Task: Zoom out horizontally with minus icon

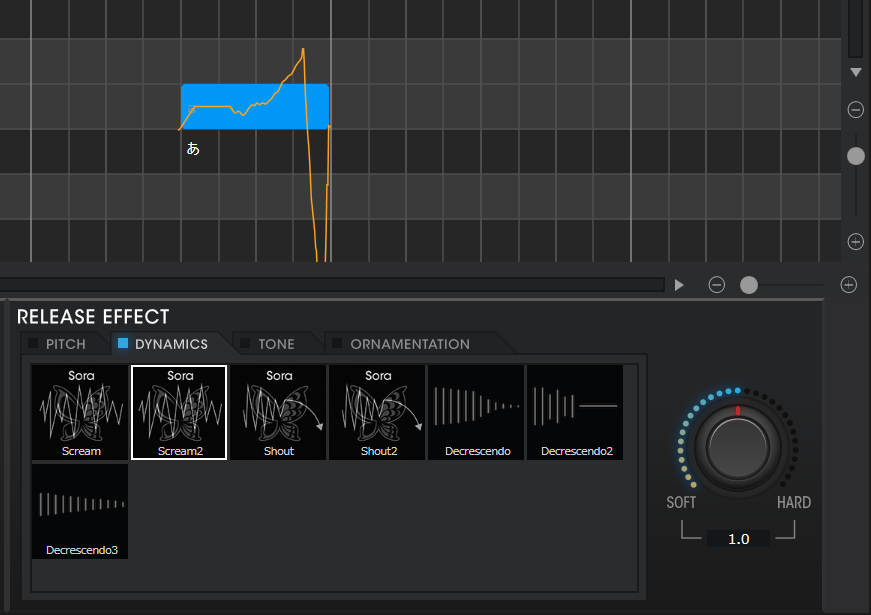Action: (717, 285)
